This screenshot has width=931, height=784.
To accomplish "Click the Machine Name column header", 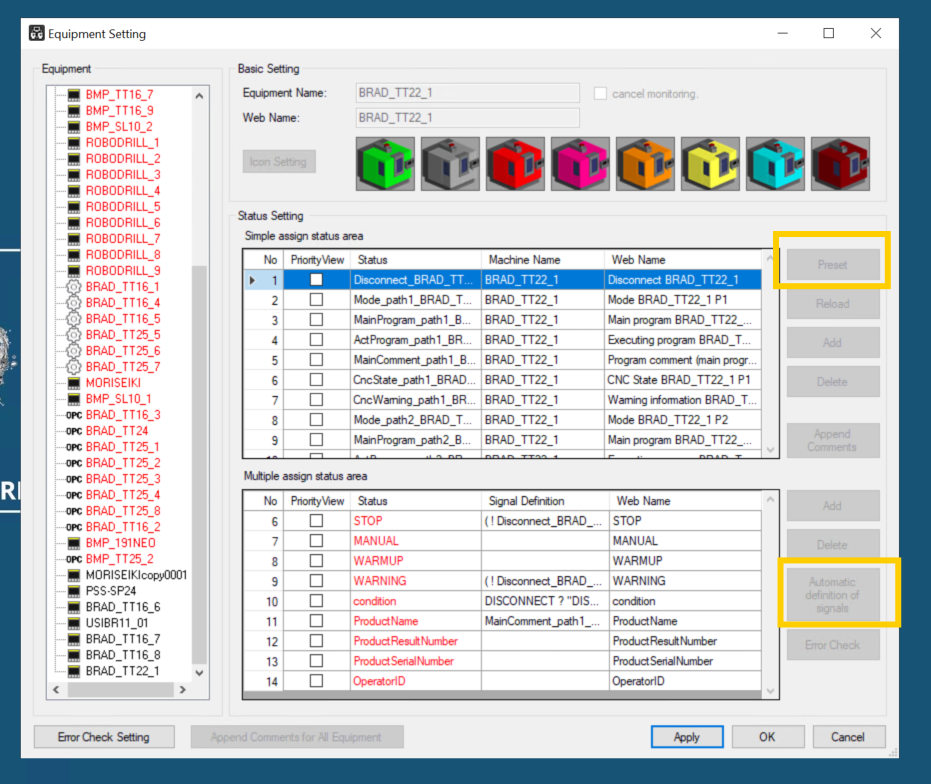I will [543, 260].
